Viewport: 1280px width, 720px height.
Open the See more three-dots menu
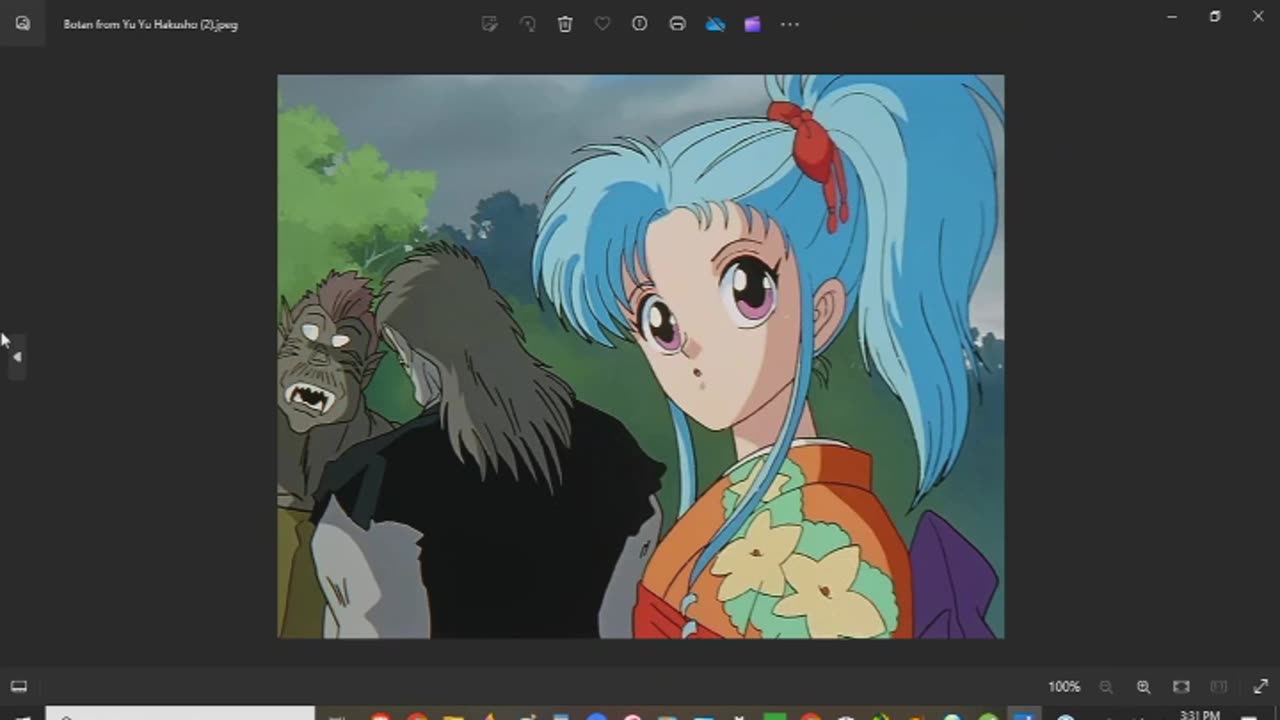coord(790,24)
